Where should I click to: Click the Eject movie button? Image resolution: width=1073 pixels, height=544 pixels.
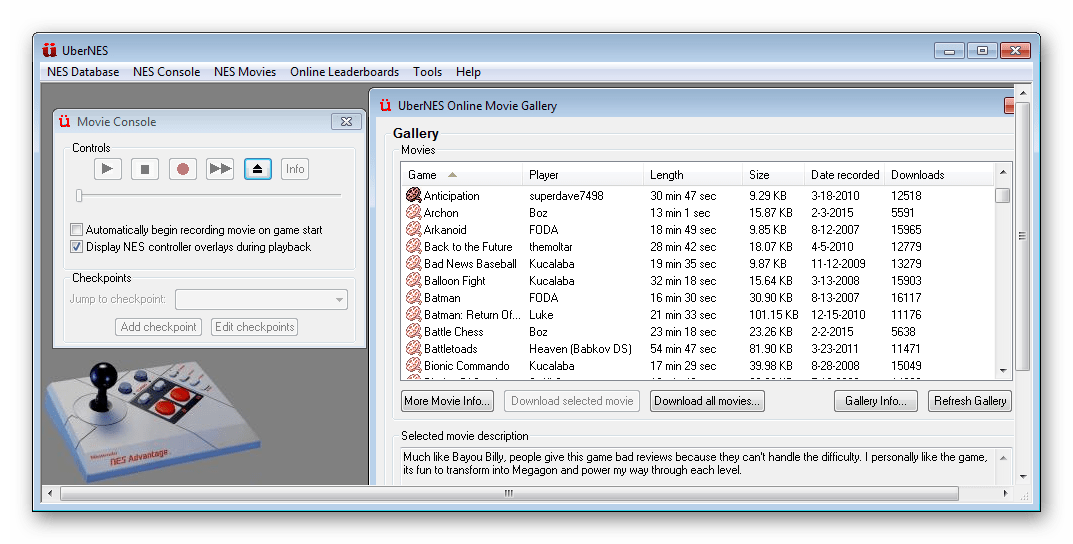(x=257, y=169)
